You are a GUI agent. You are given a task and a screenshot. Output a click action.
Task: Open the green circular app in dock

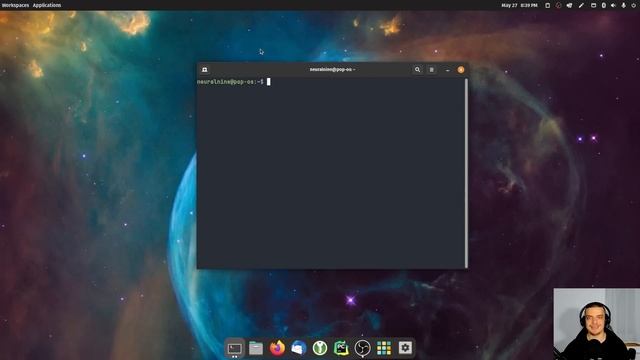320,348
